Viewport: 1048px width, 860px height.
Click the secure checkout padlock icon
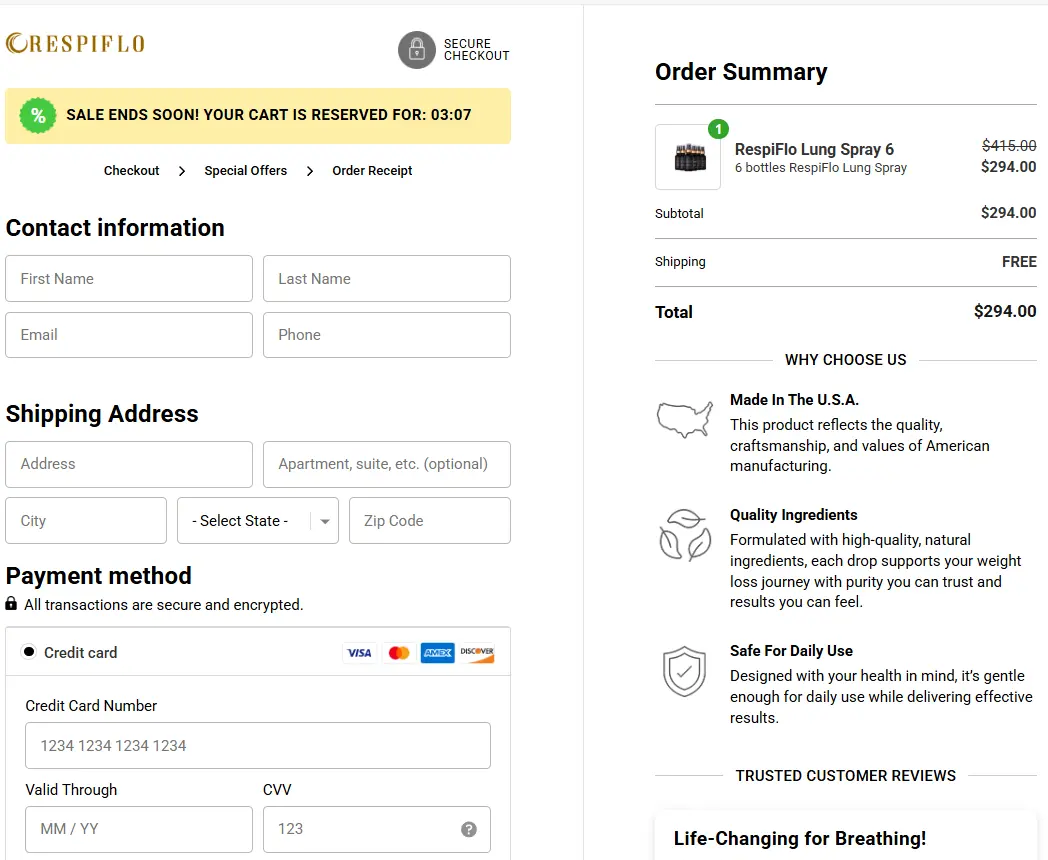tap(417, 49)
